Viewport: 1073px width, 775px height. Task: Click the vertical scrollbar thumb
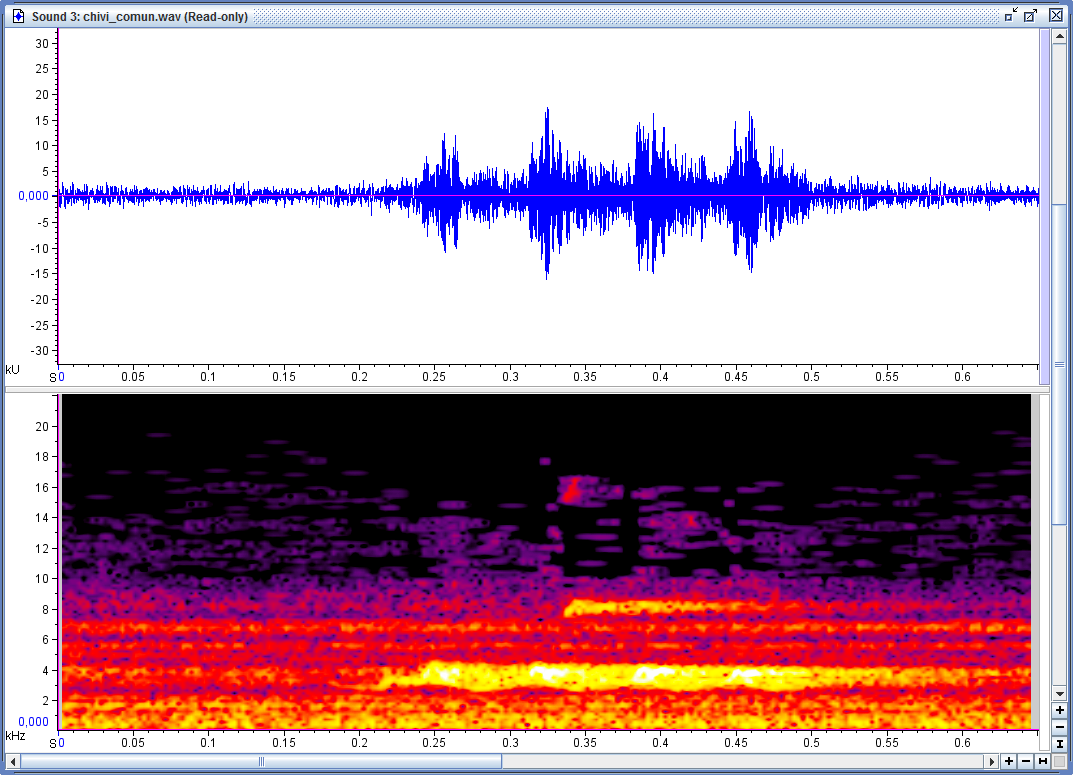pyautogui.click(x=1059, y=364)
